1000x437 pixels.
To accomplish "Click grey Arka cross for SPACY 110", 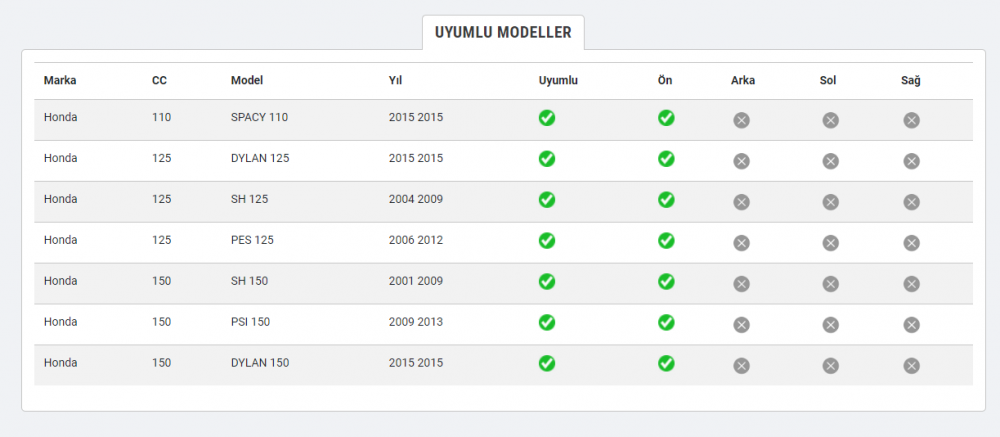I will click(741, 120).
